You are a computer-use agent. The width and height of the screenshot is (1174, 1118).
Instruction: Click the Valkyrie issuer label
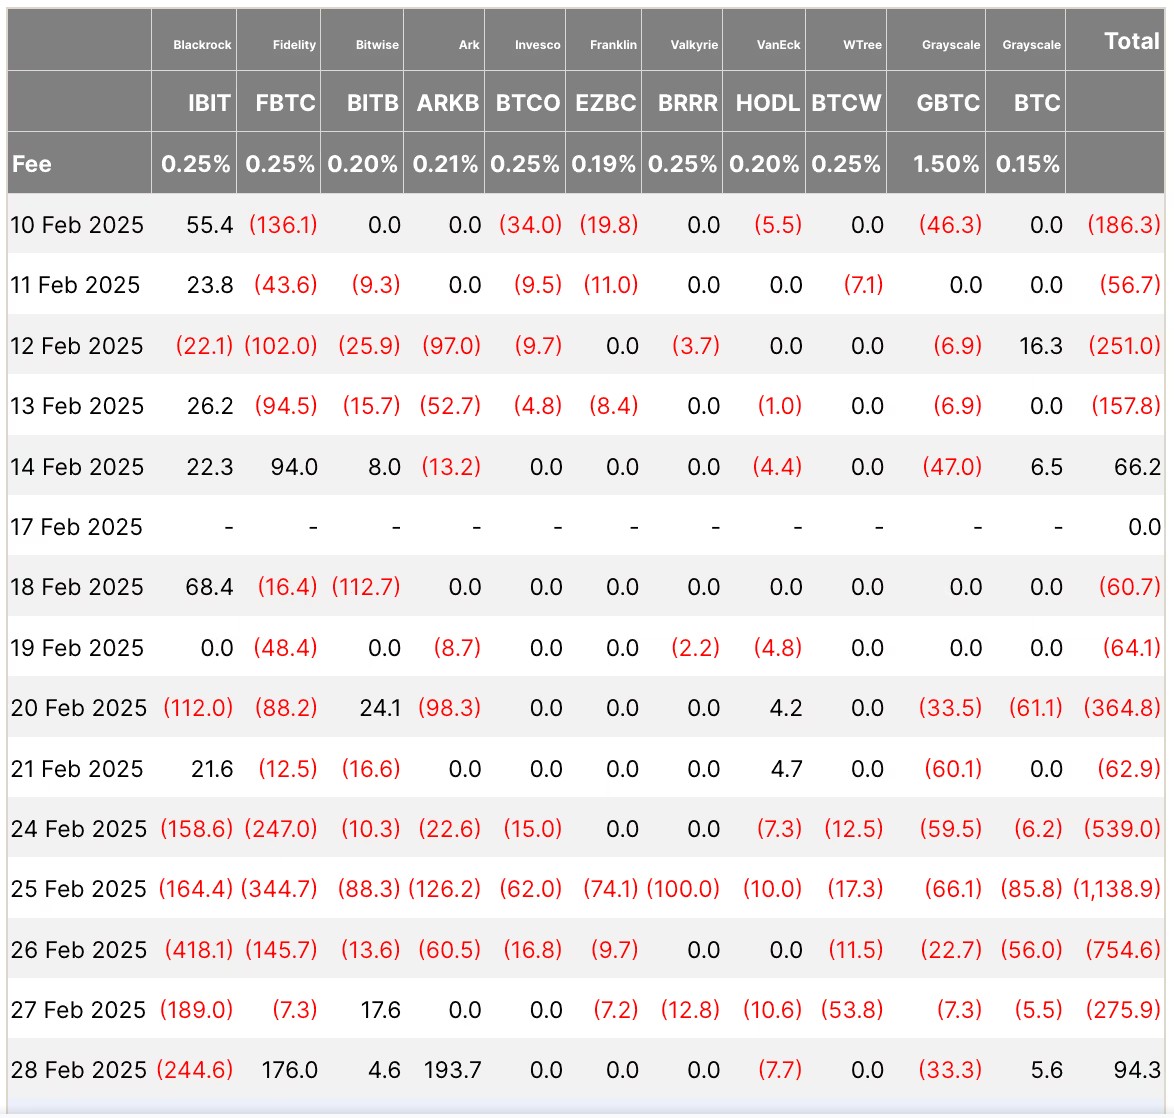(694, 45)
